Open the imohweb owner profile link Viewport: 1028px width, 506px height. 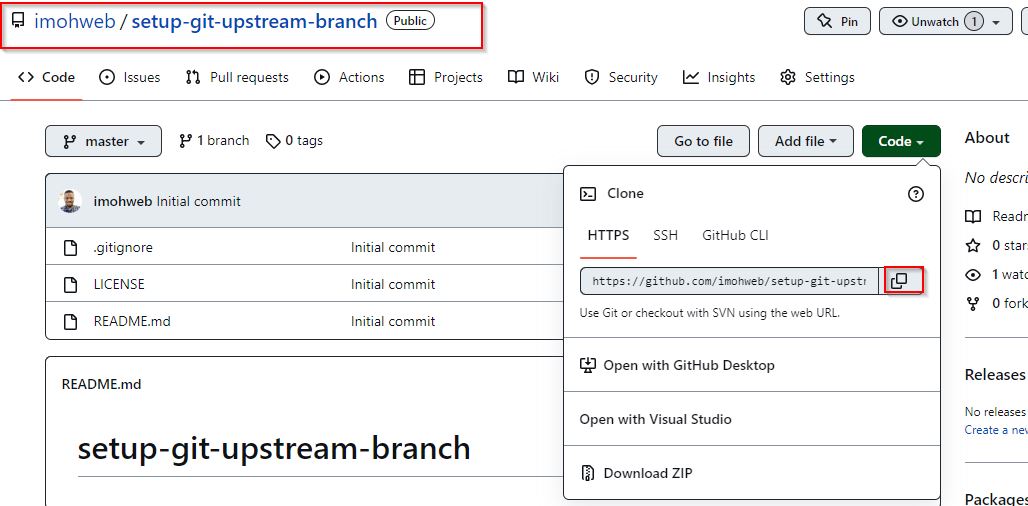[x=75, y=21]
